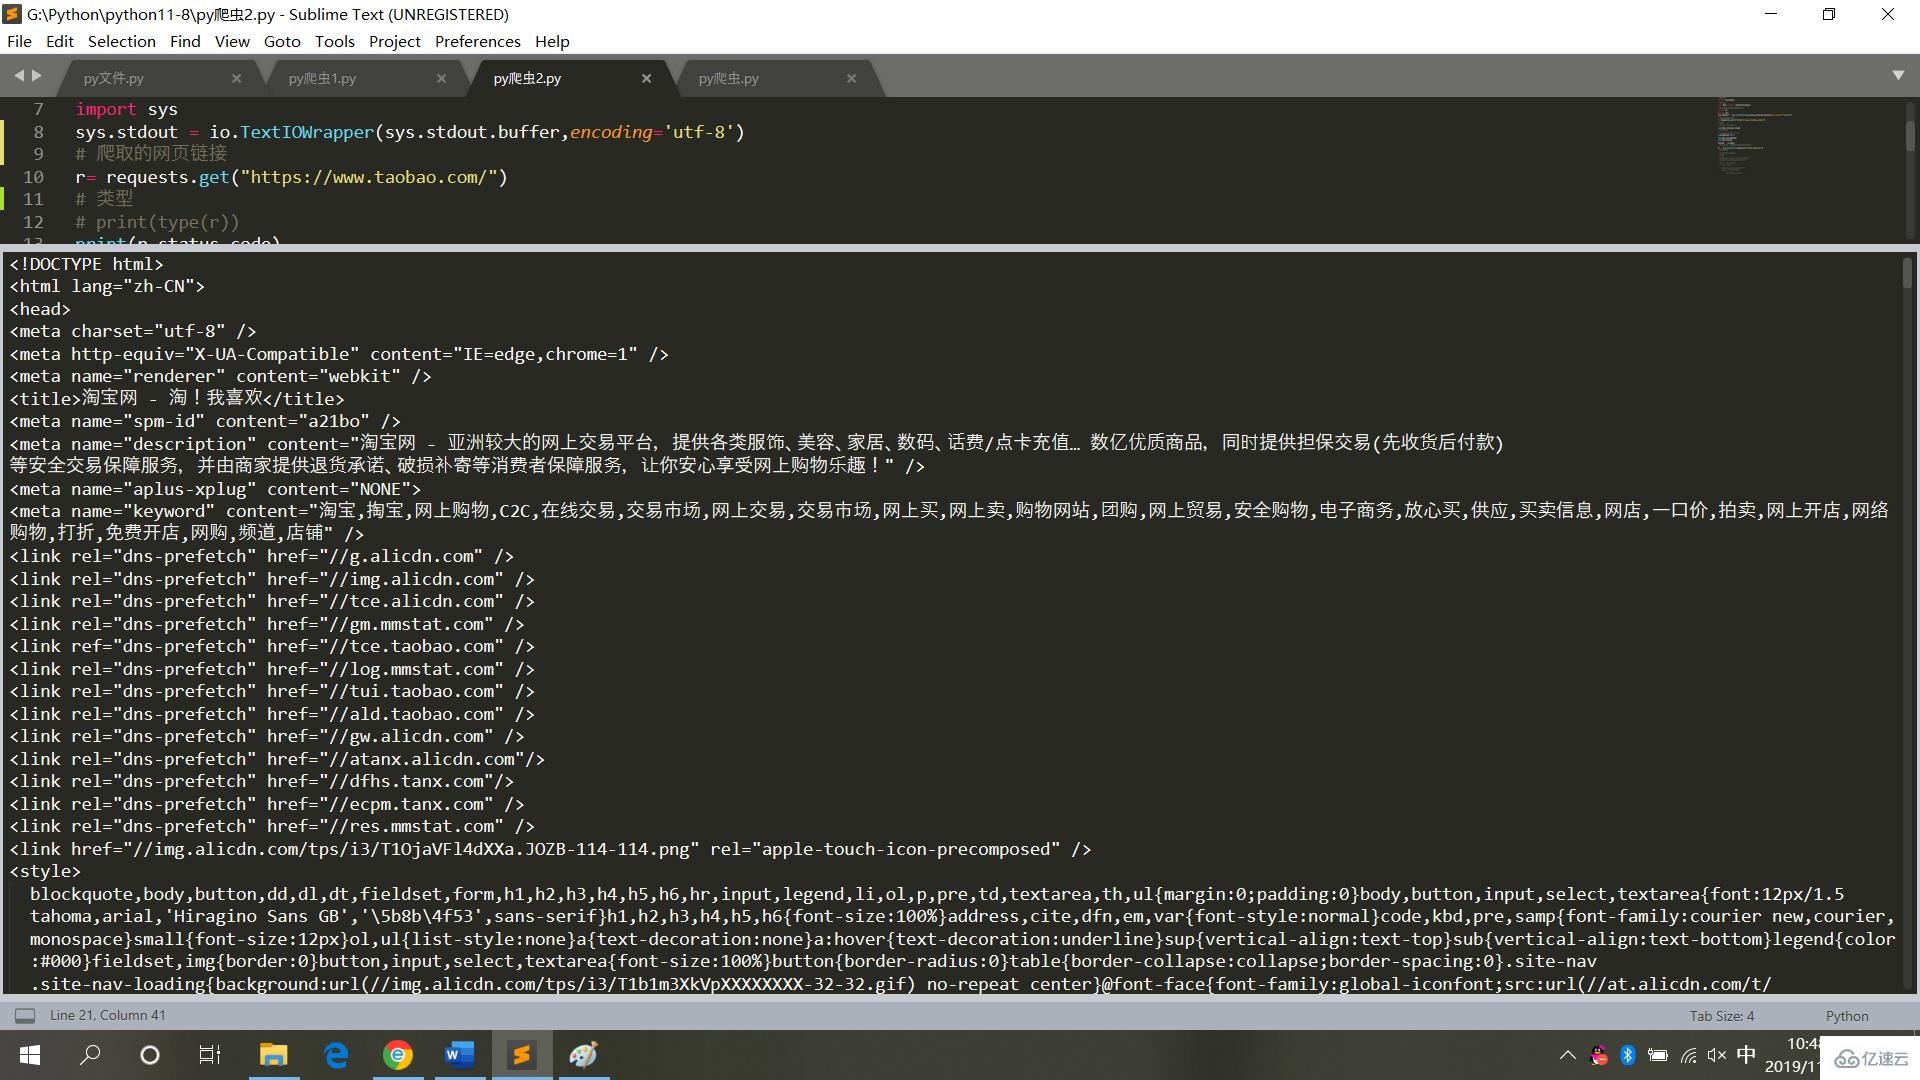
Task: Click the QQ penguin tray icon
Action: [1599, 1055]
